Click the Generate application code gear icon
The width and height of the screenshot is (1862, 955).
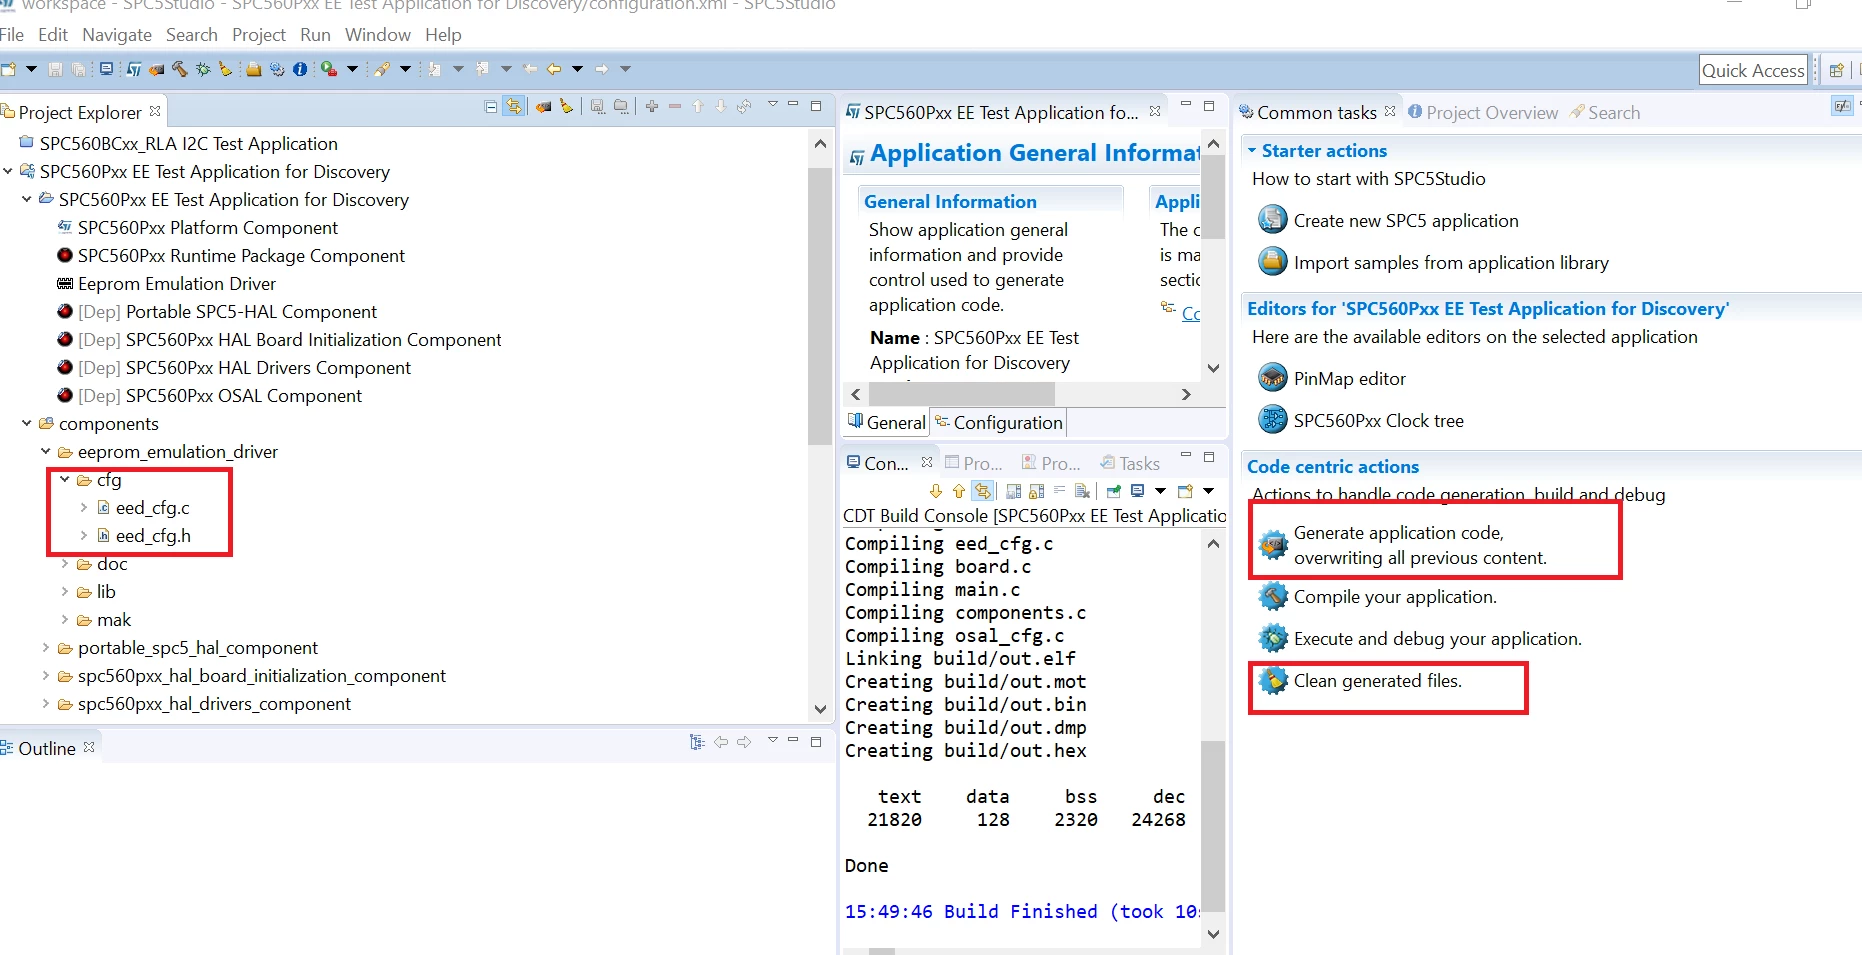click(x=1272, y=545)
